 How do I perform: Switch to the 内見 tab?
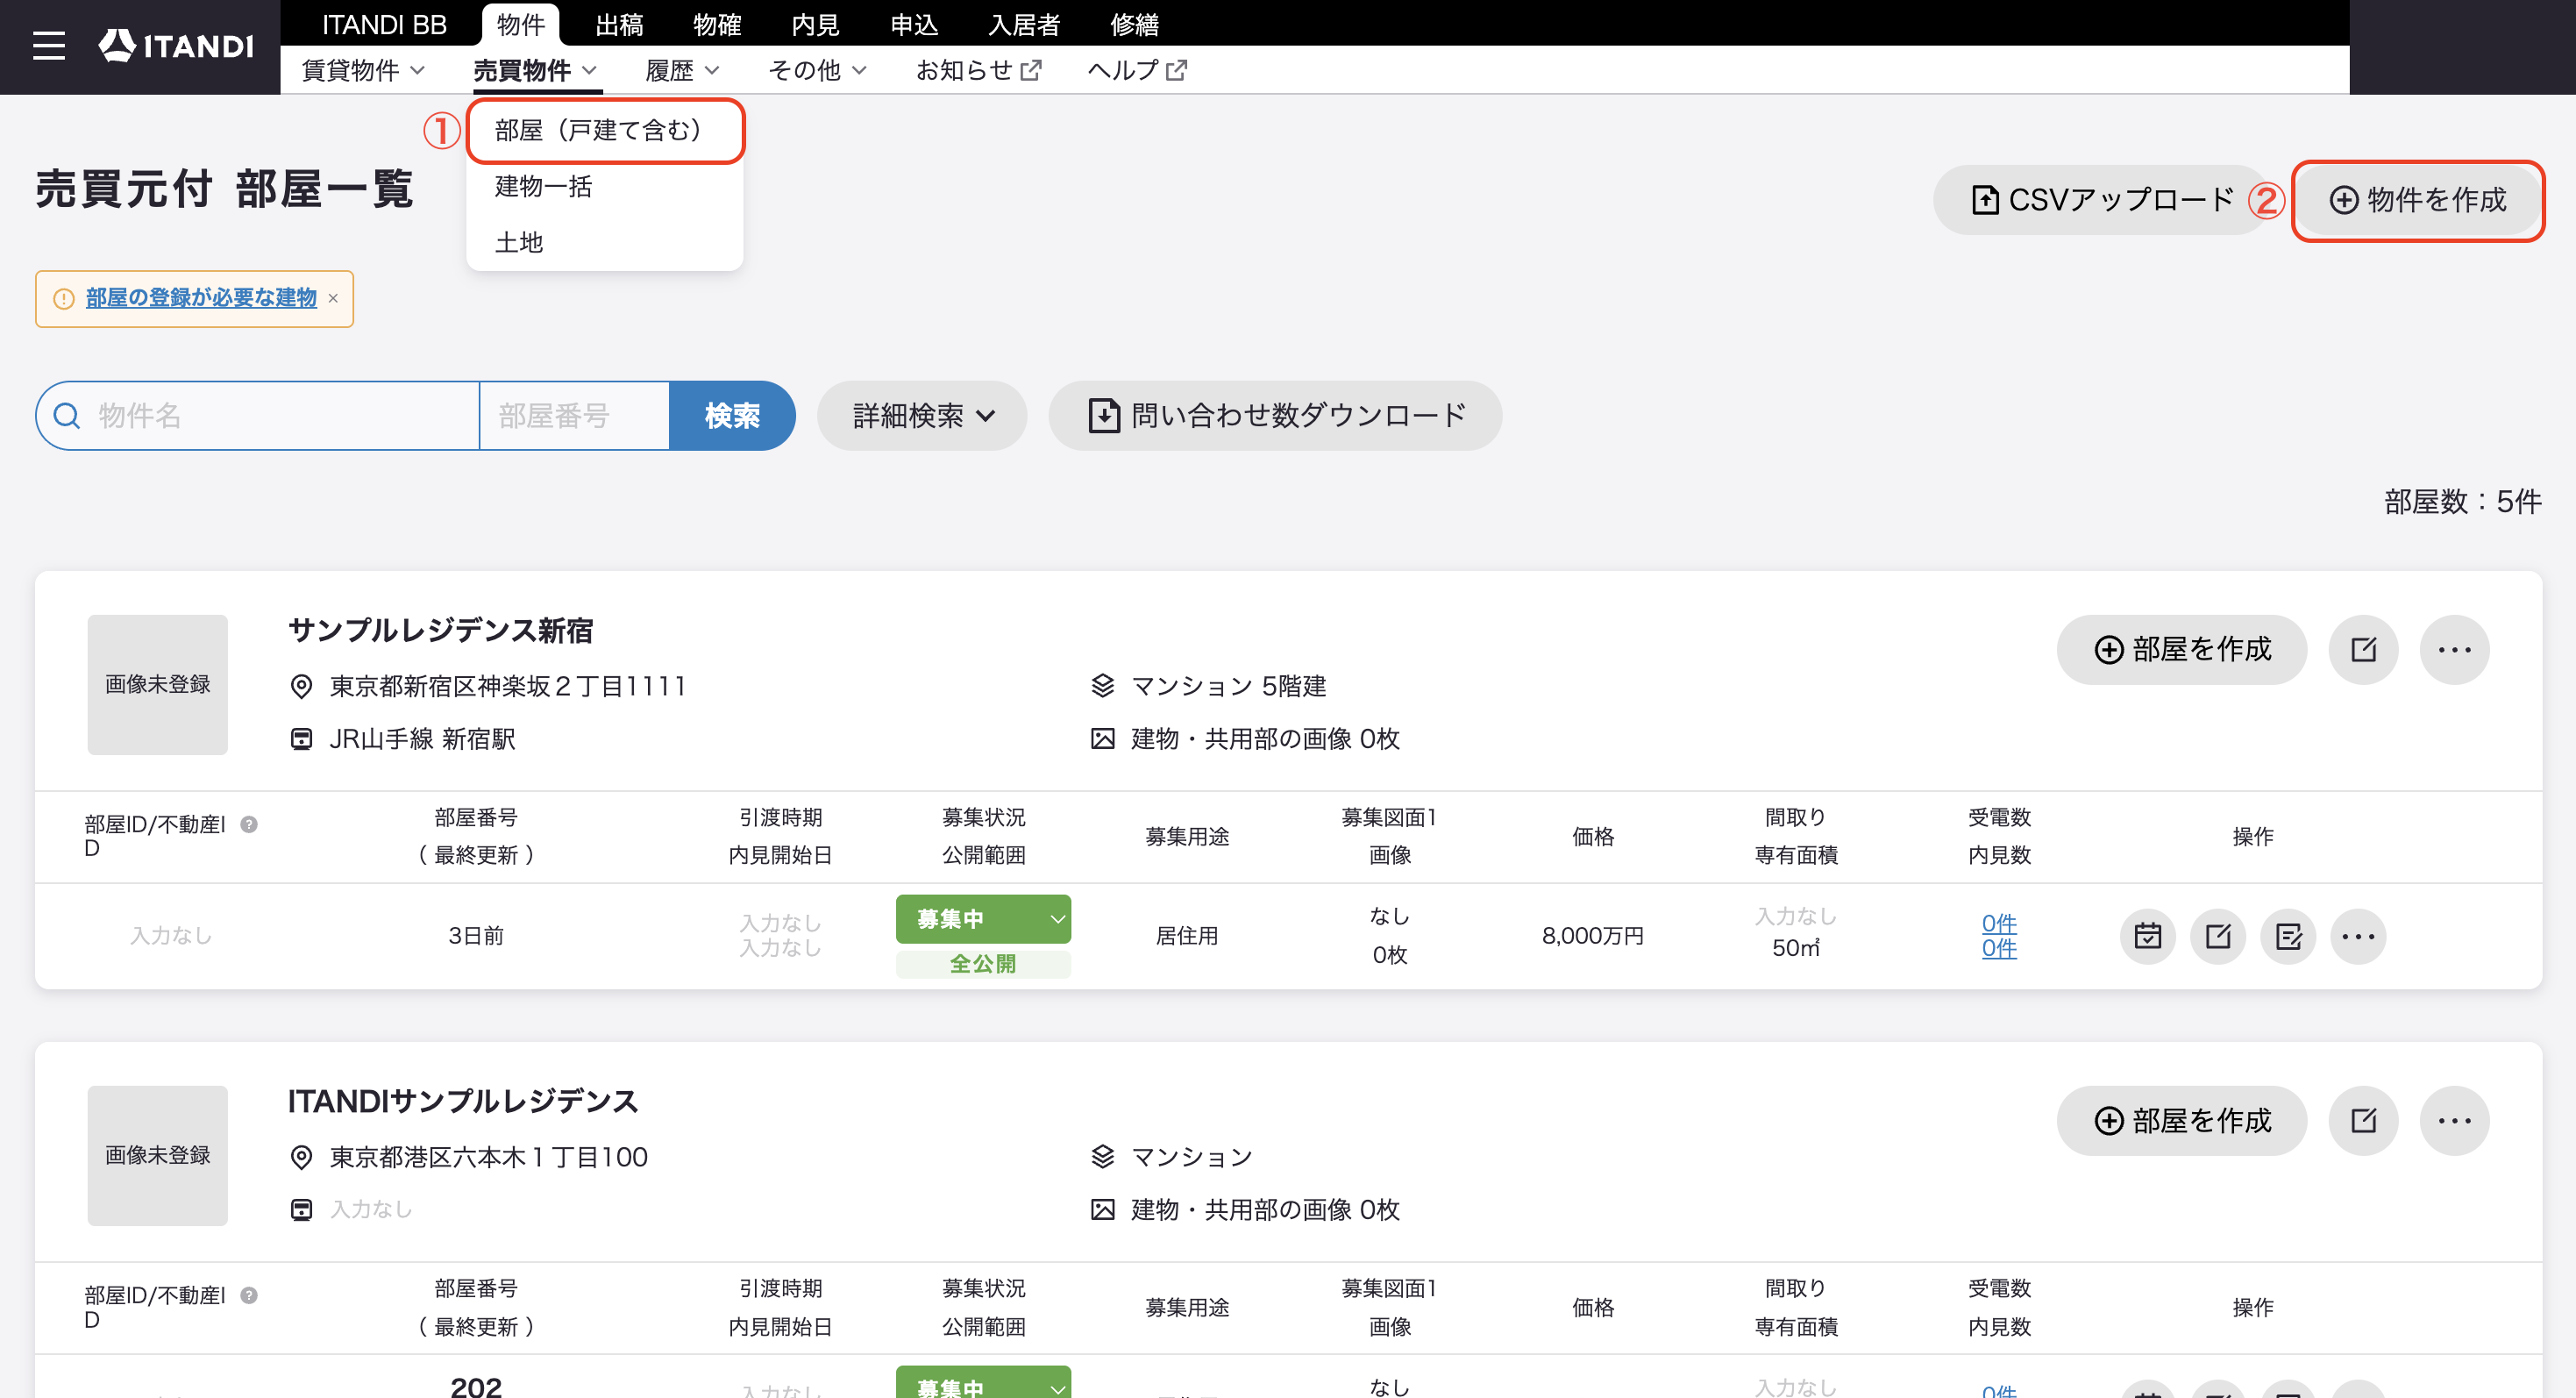(814, 24)
